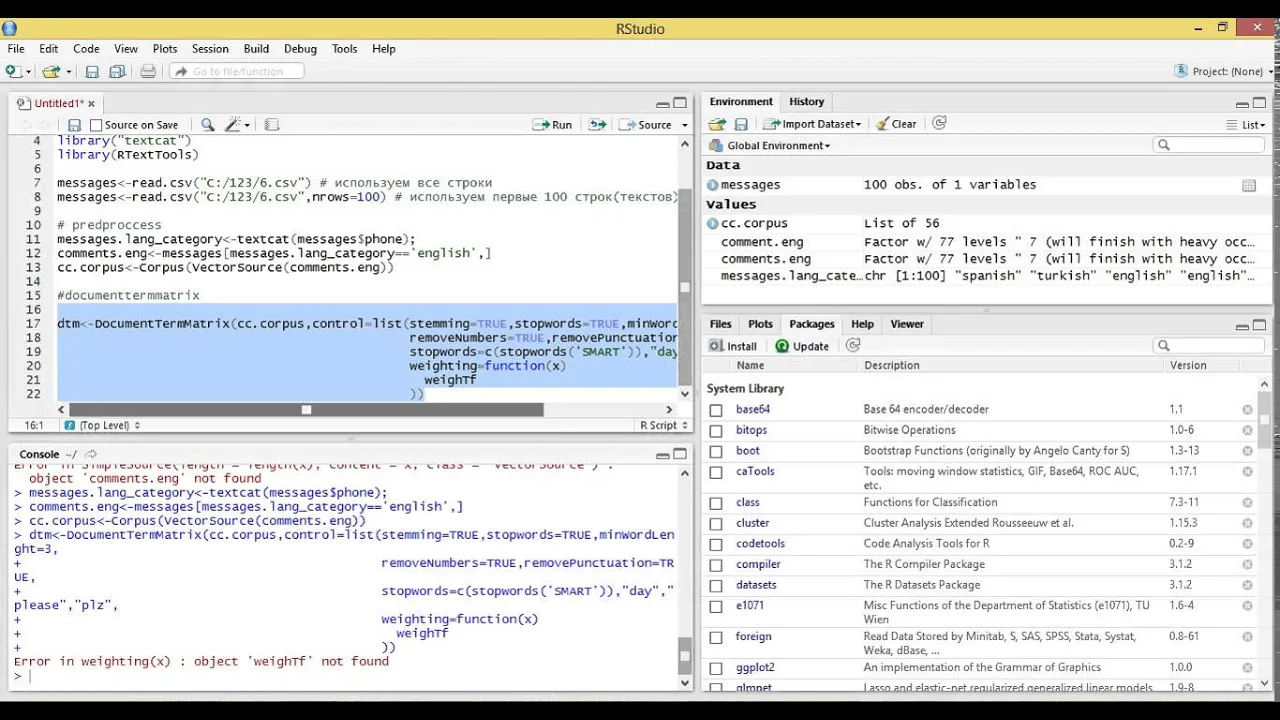Open the find/replace magnifier icon
Screen dimensions: 1280x720
(208, 125)
